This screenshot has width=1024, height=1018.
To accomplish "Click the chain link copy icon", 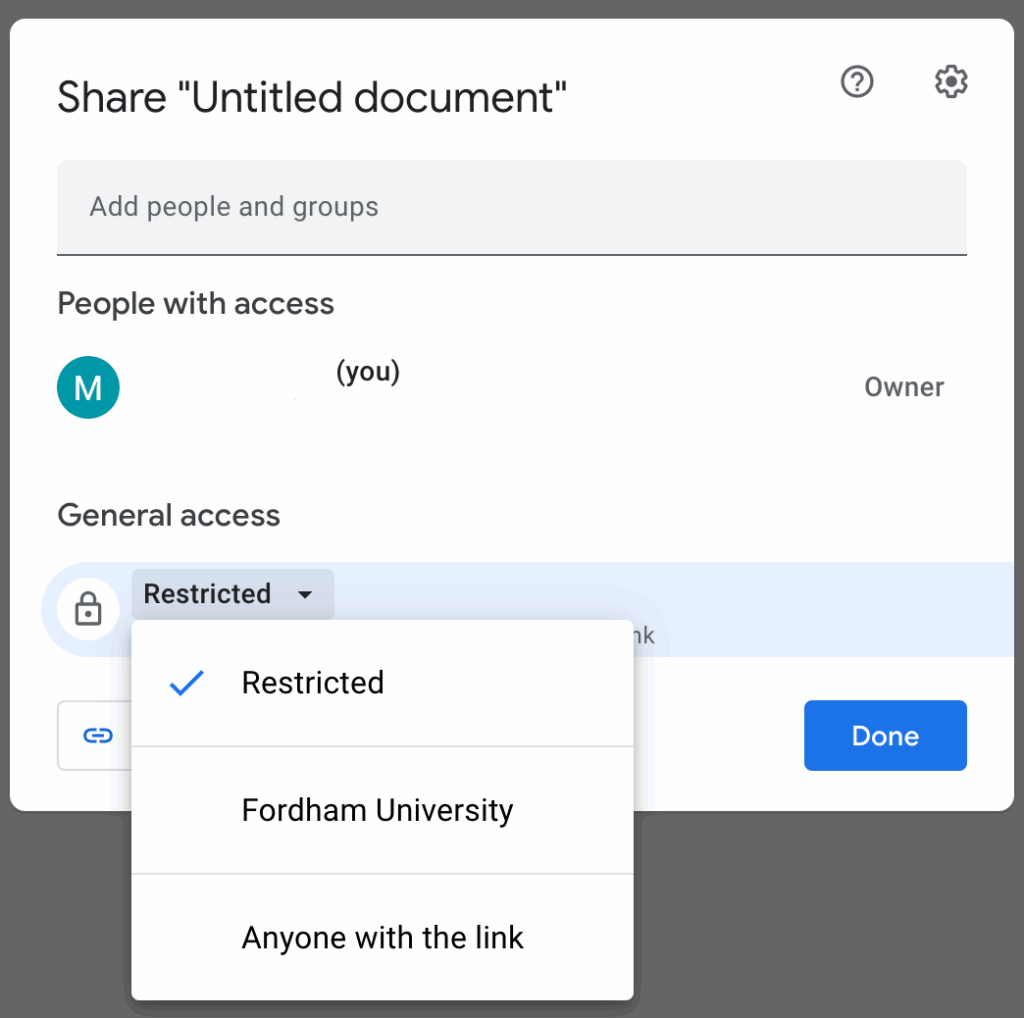I will pos(96,736).
